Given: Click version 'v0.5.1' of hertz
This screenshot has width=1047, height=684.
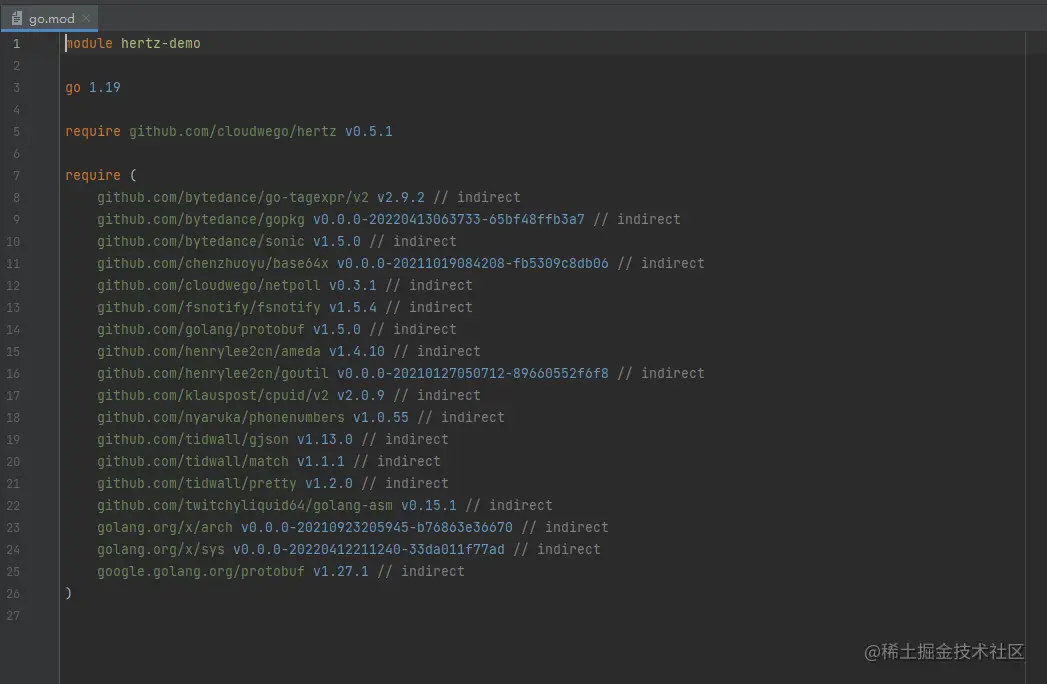Looking at the screenshot, I should pos(369,132).
